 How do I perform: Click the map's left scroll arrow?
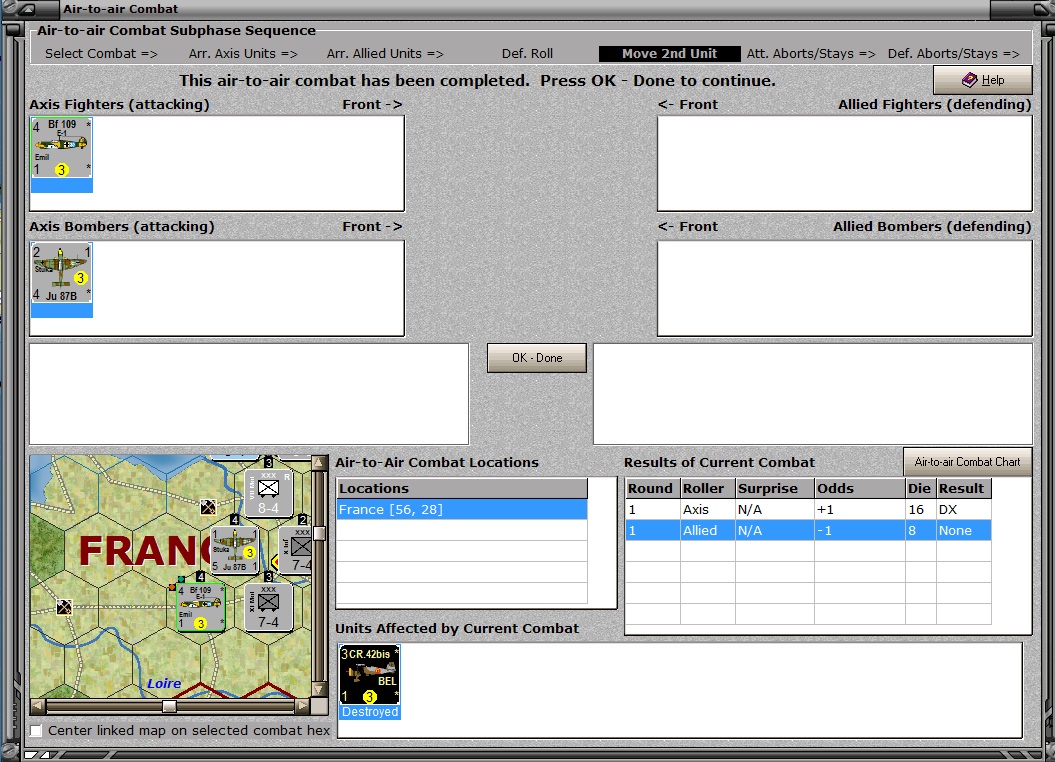point(38,706)
